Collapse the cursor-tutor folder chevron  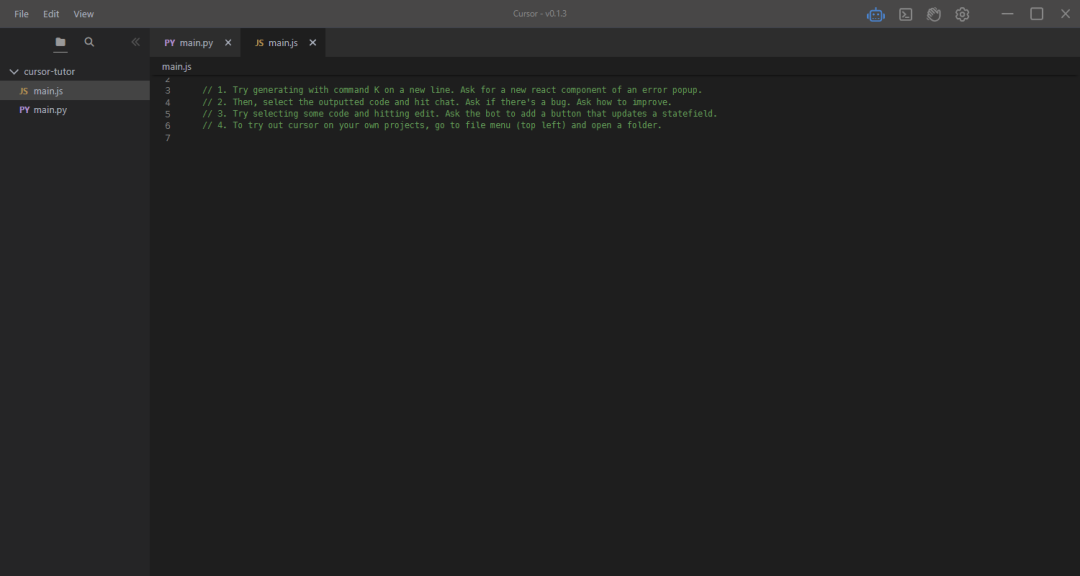(x=14, y=72)
